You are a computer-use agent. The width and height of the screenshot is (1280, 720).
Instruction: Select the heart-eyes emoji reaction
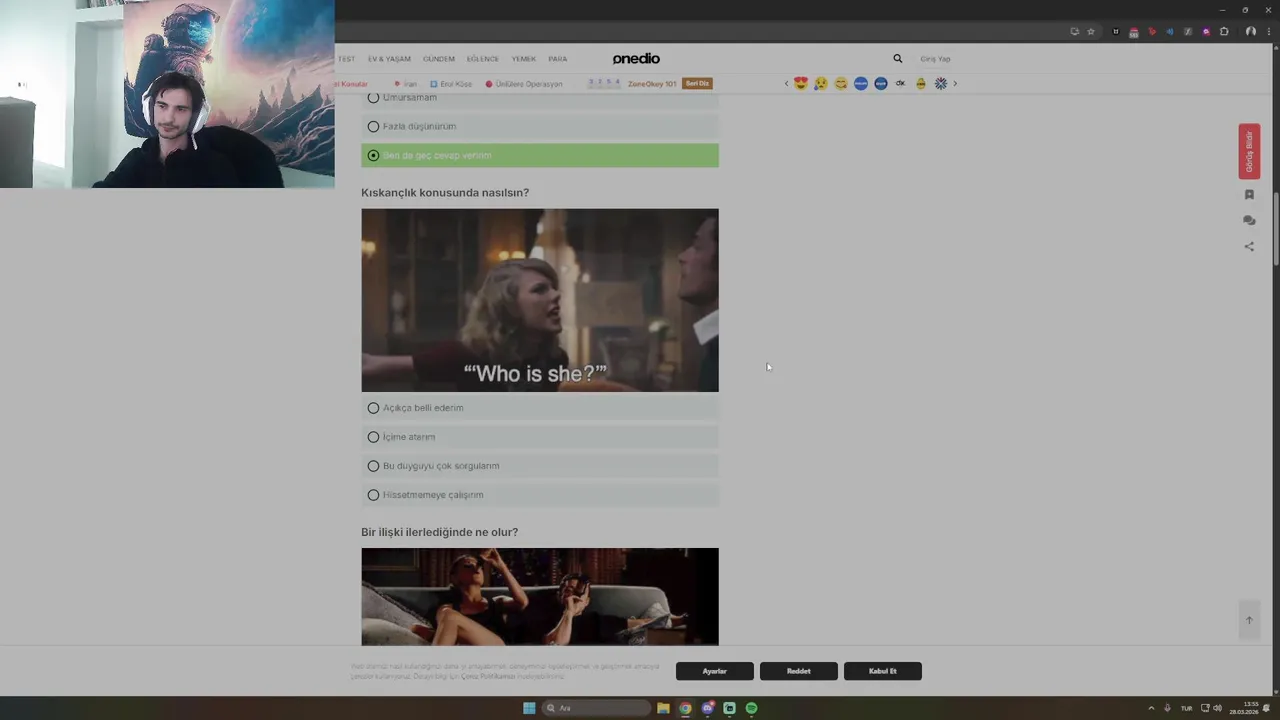point(801,83)
